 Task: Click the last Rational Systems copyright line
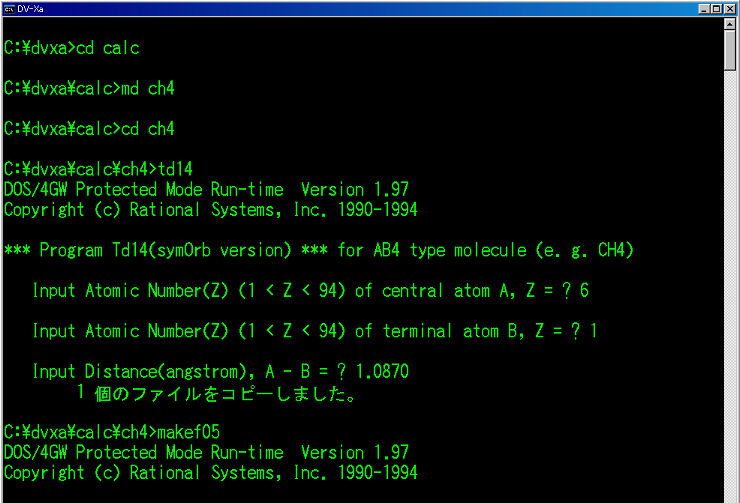[x=210, y=472]
